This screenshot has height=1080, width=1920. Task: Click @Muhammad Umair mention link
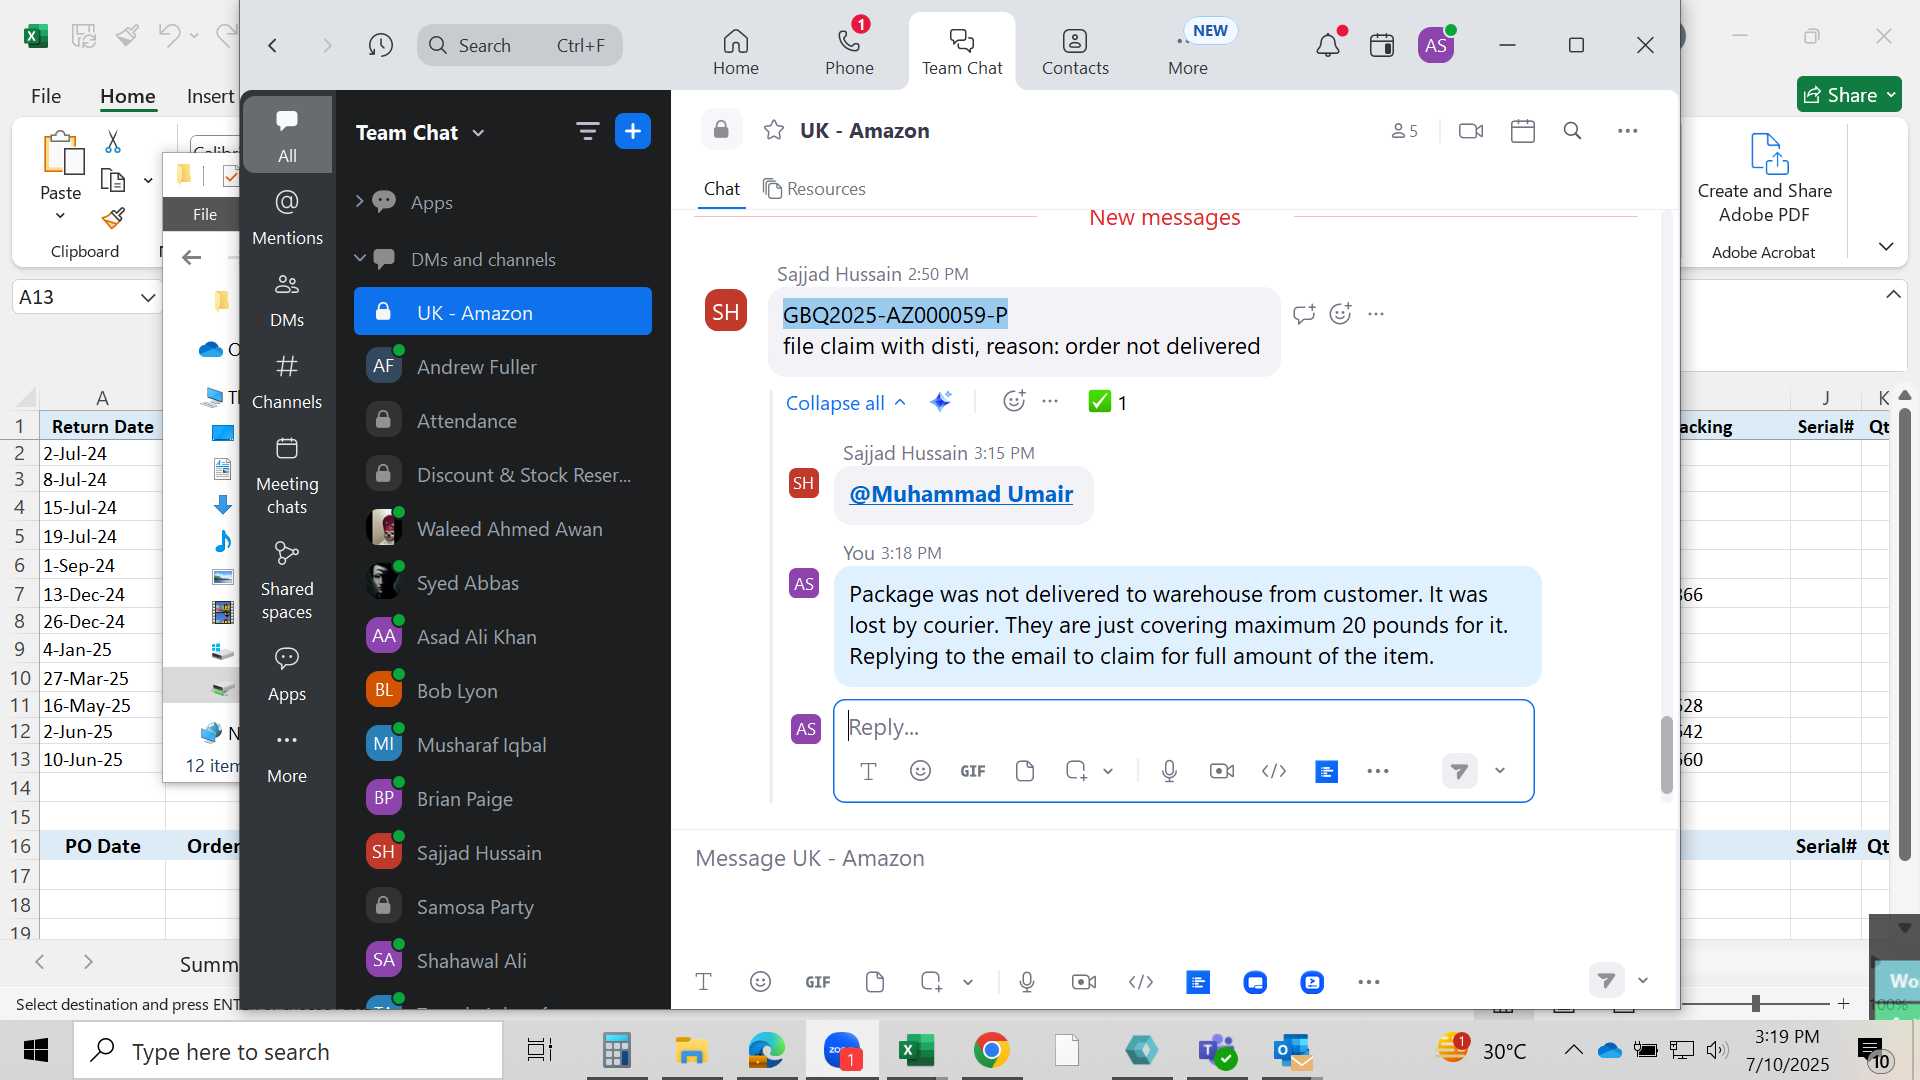pos(961,494)
